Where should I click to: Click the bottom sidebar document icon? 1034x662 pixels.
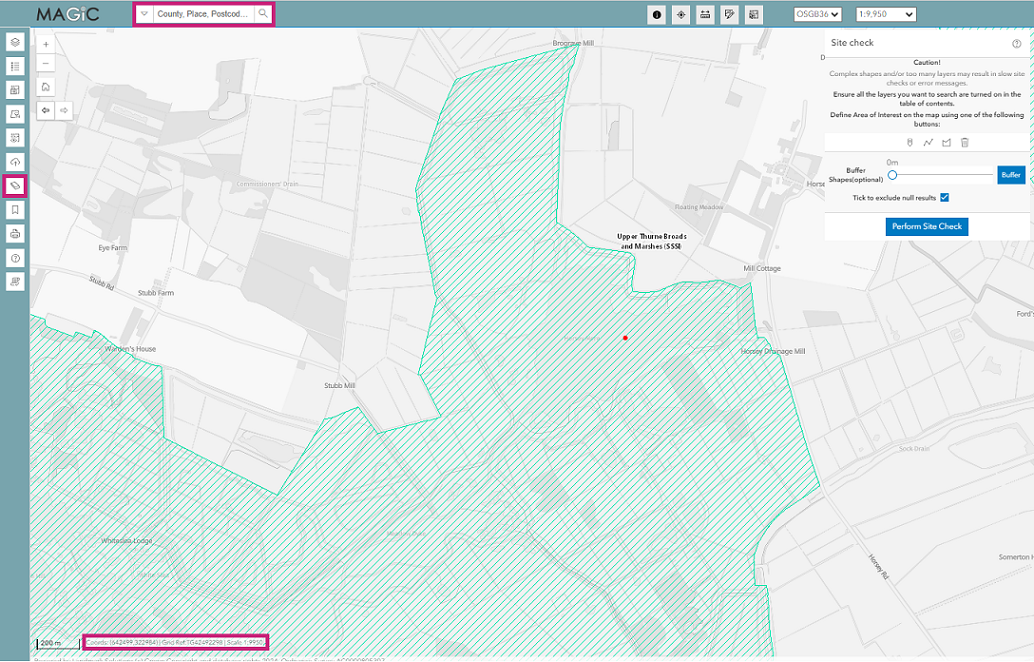coord(15,282)
